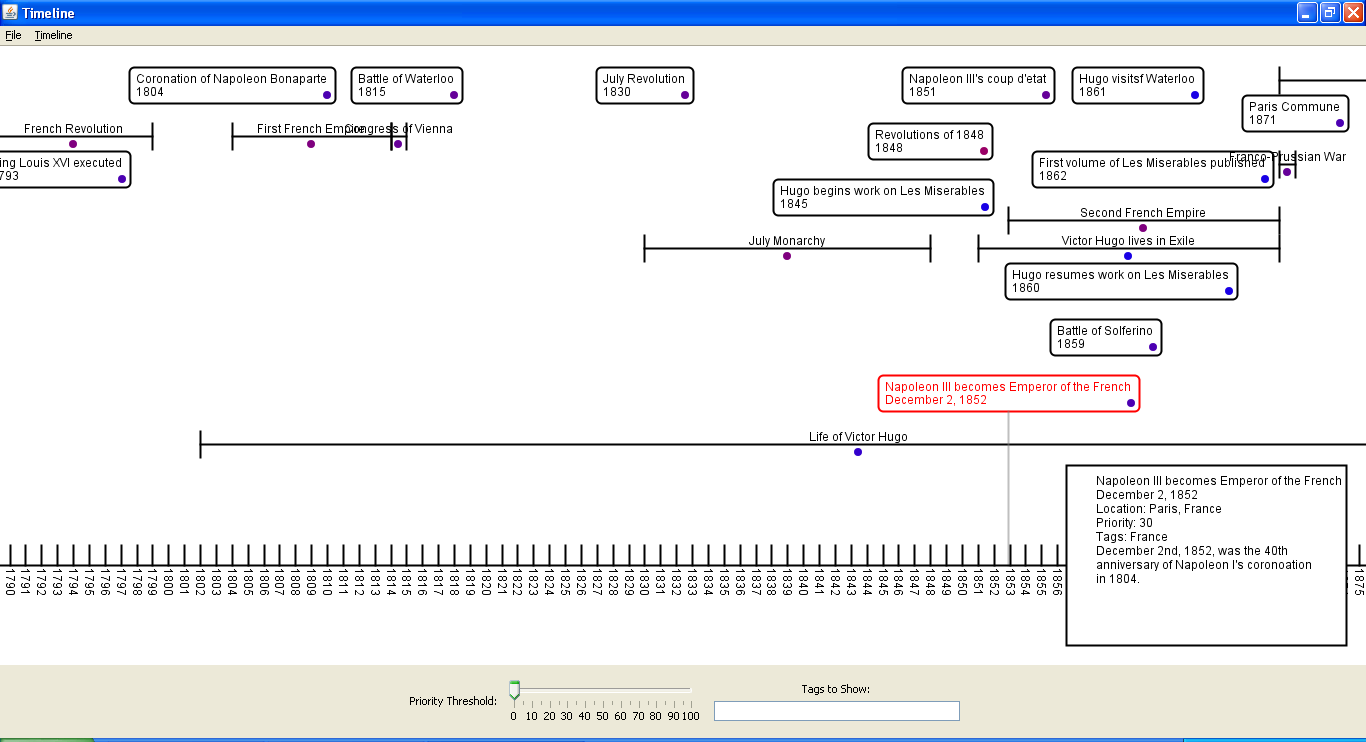Open the File menu

coord(13,35)
